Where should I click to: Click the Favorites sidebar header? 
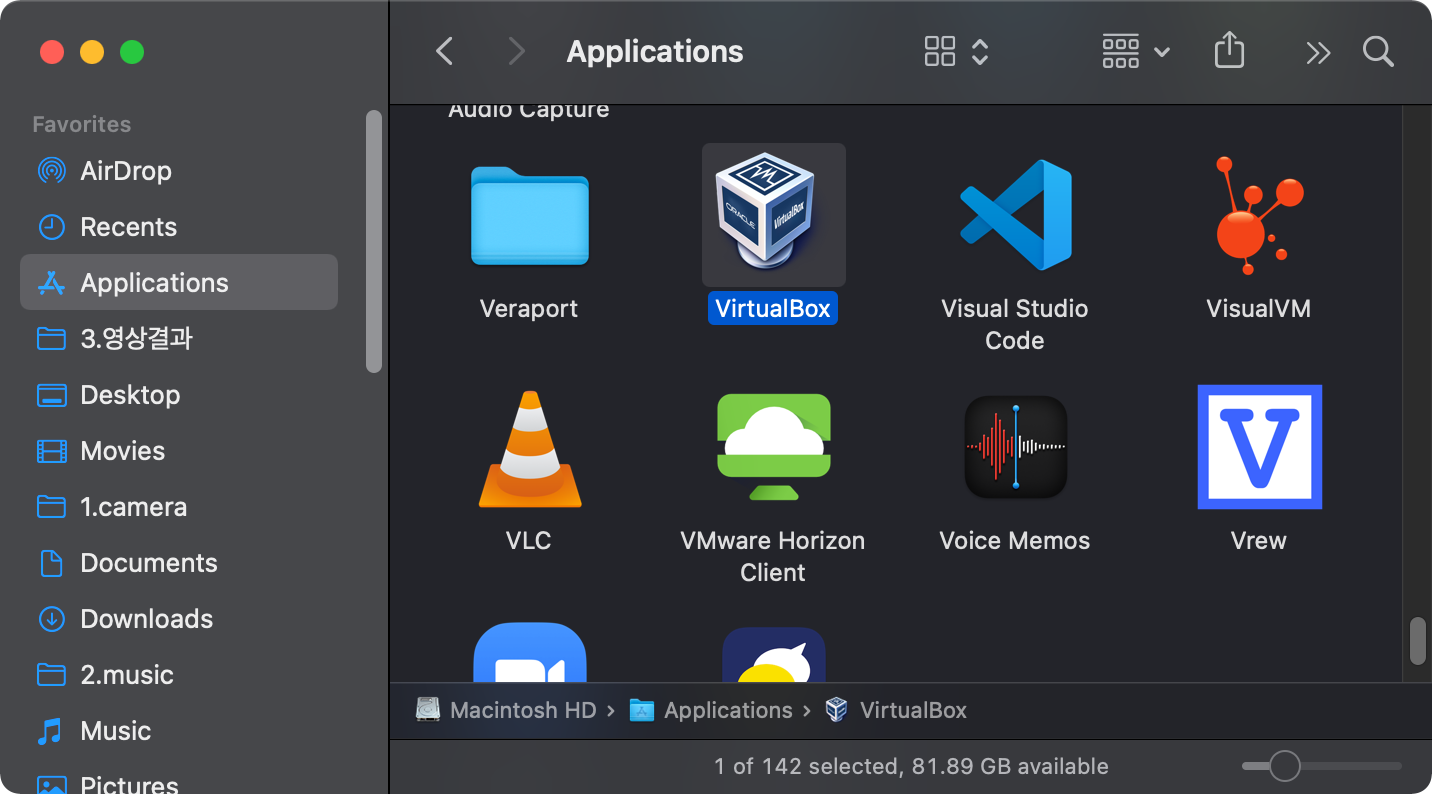(82, 124)
